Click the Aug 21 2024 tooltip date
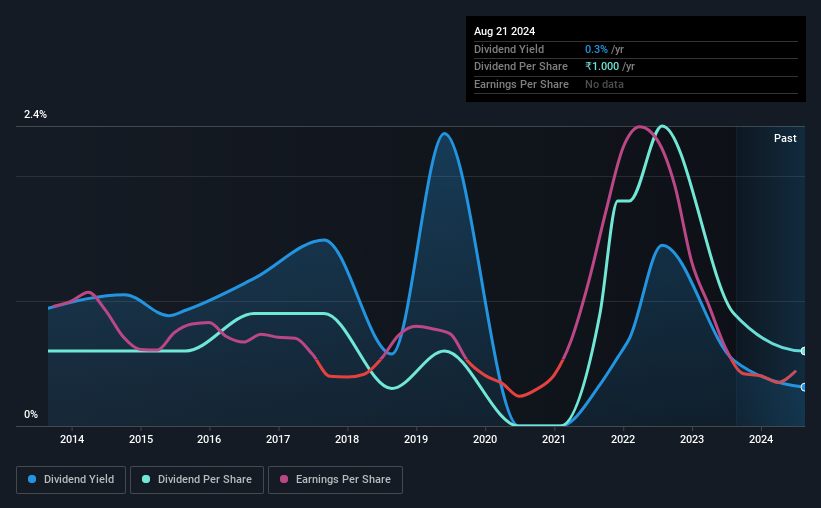The image size is (821, 508). (x=504, y=31)
